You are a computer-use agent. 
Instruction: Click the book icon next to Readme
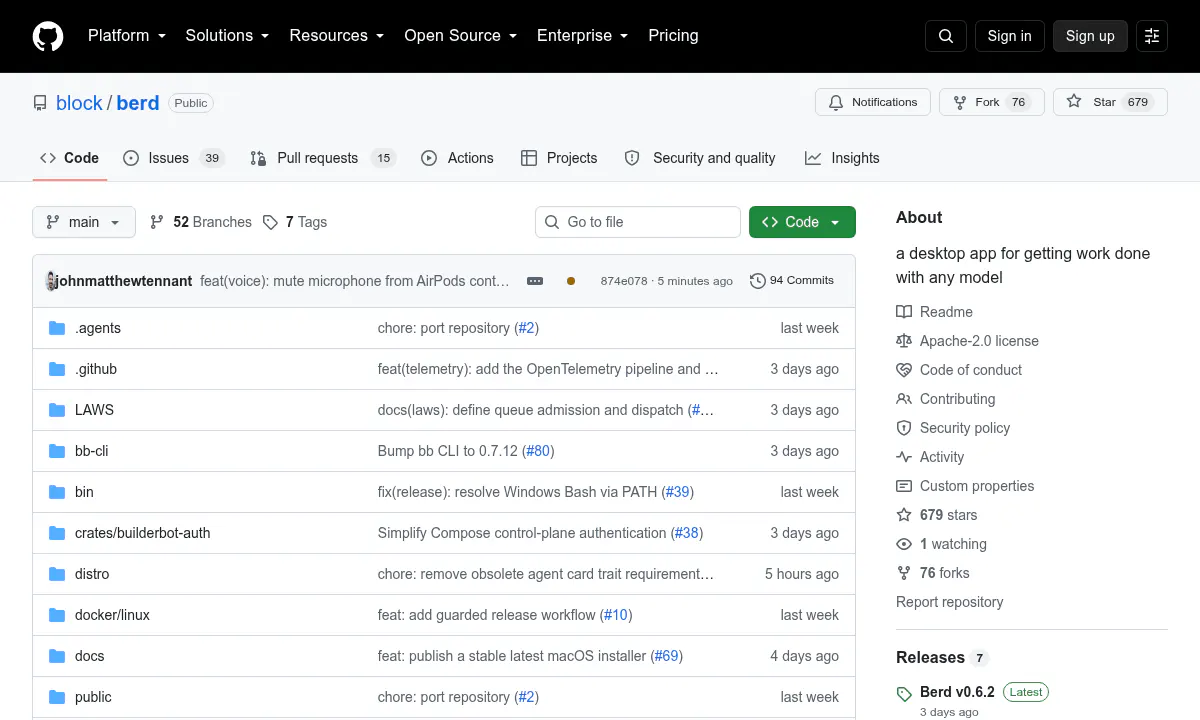coord(904,312)
